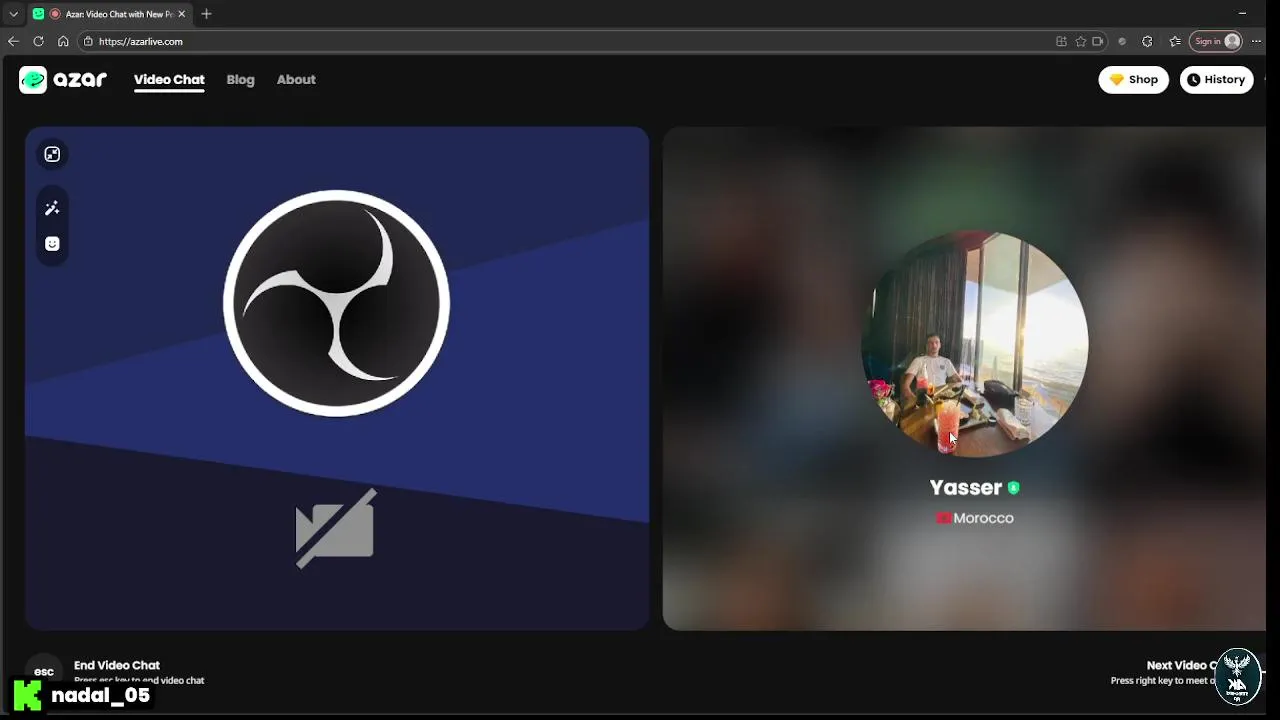Click the name Yasser
The height and width of the screenshot is (720, 1280).
(966, 488)
